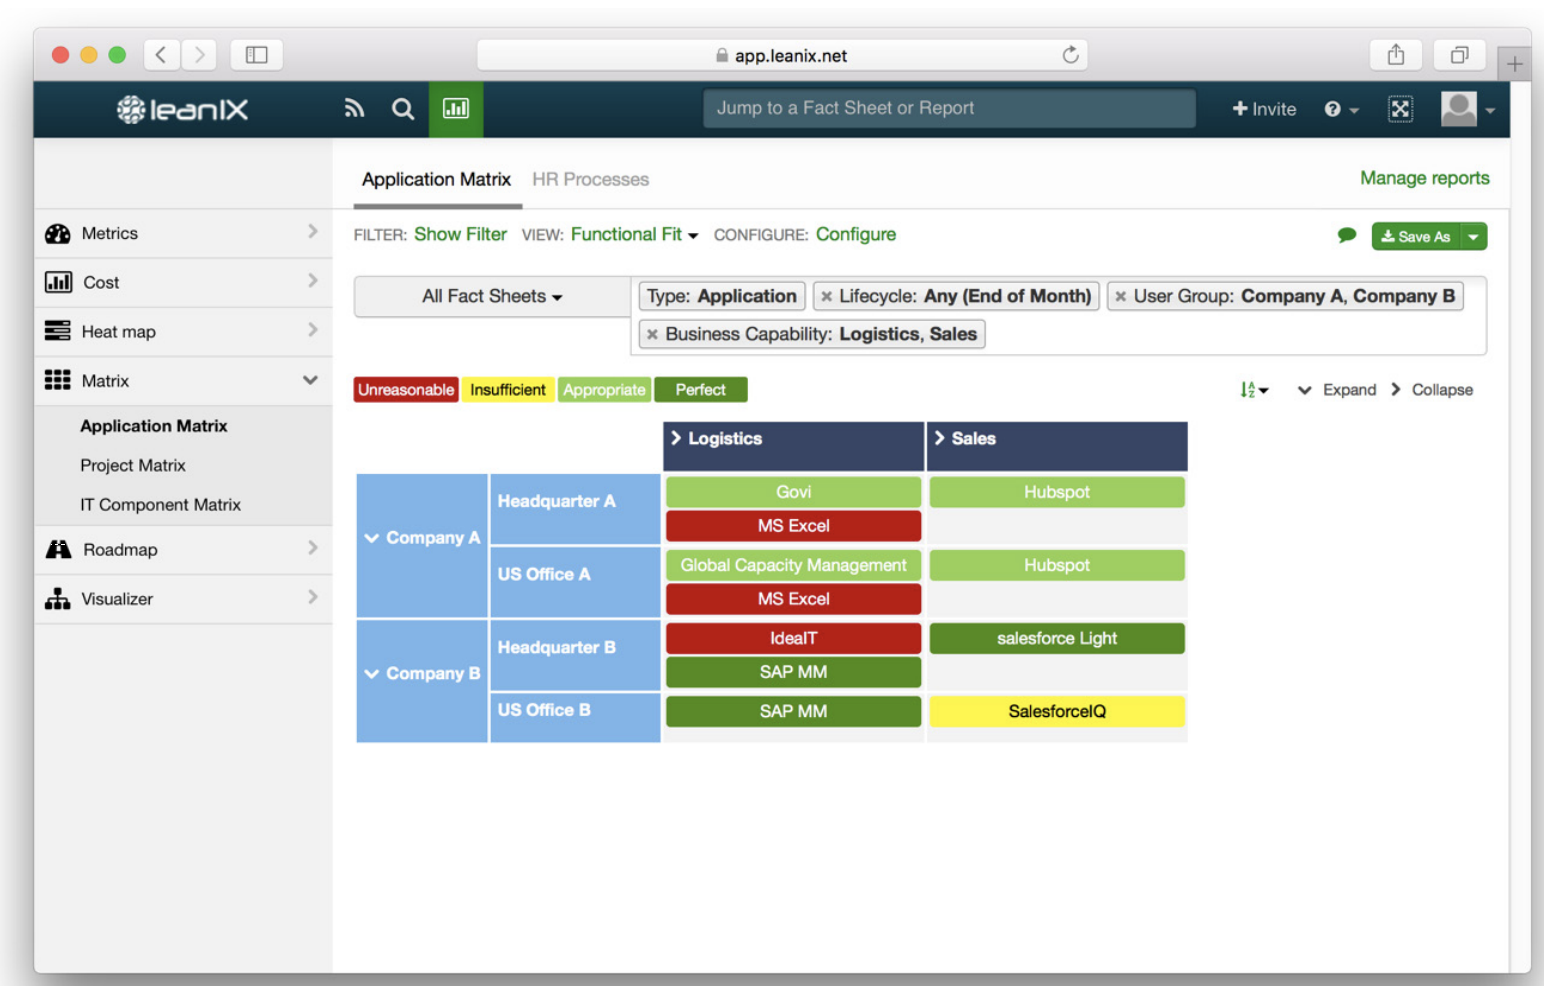Open the search magnifier icon
This screenshot has height=986, width=1544.
tap(402, 108)
